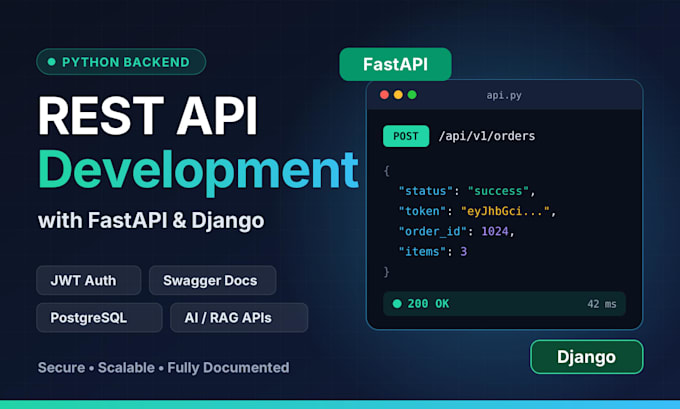Click the 200 OK status text
The image size is (680, 409).
[428, 304]
